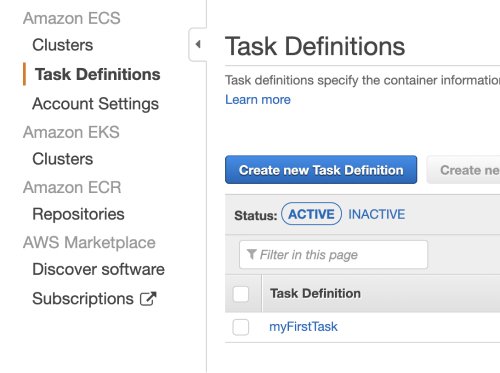Focus the Filter in this page field
This screenshot has width=500, height=373.
pos(333,255)
